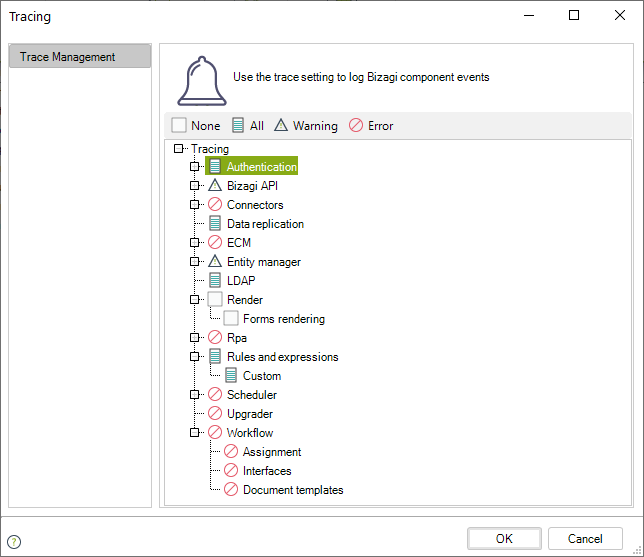Select the Custom label
This screenshot has height=557, width=644.
[x=262, y=375]
